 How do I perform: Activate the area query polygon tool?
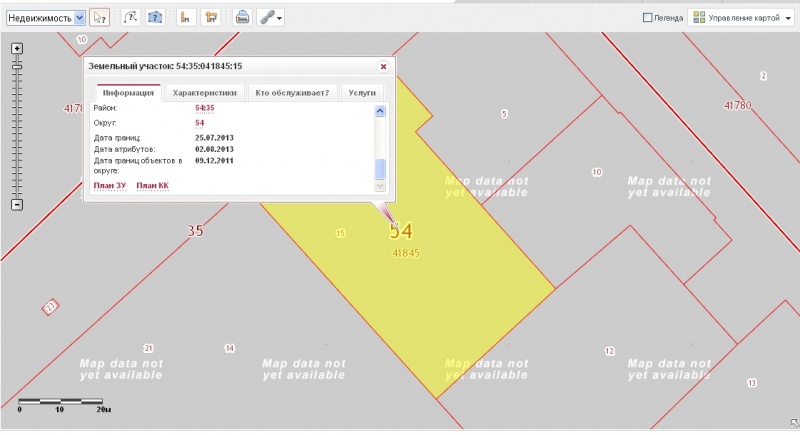pos(155,17)
